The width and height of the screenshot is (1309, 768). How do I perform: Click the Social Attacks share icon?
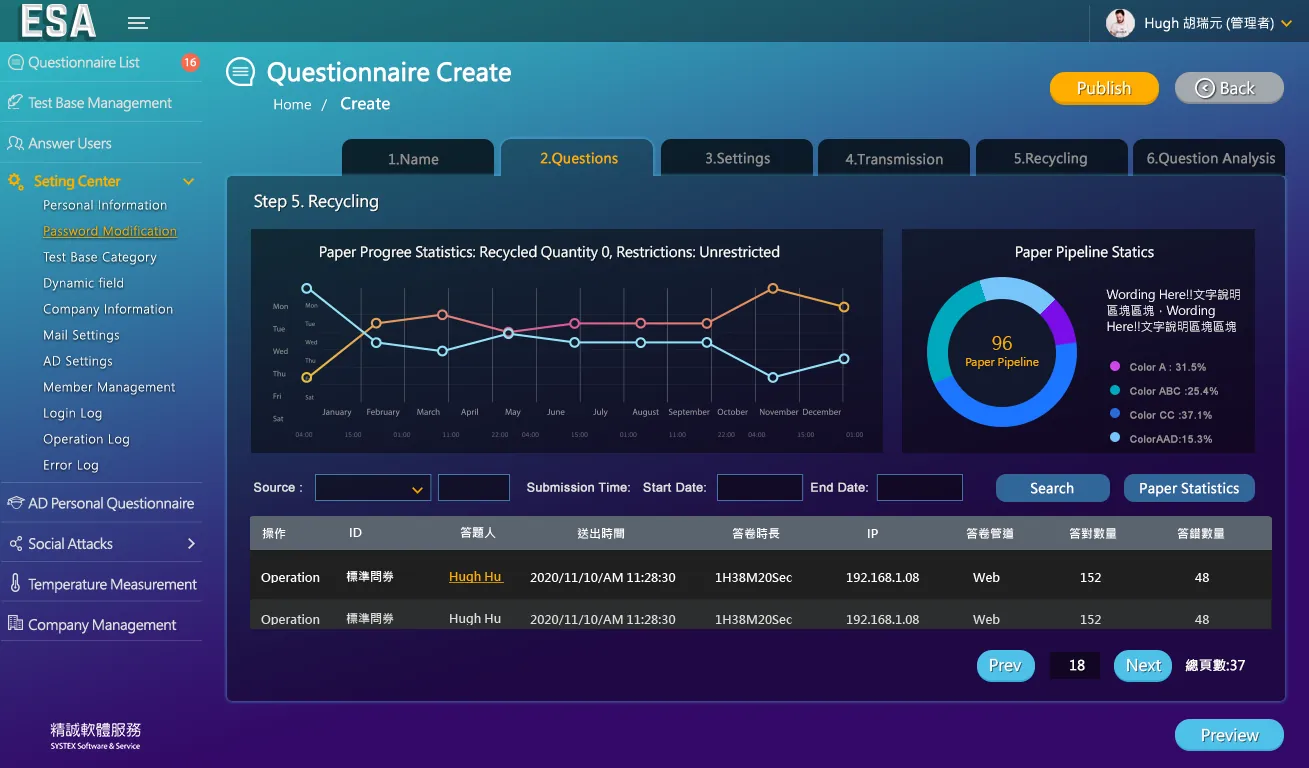coord(16,544)
